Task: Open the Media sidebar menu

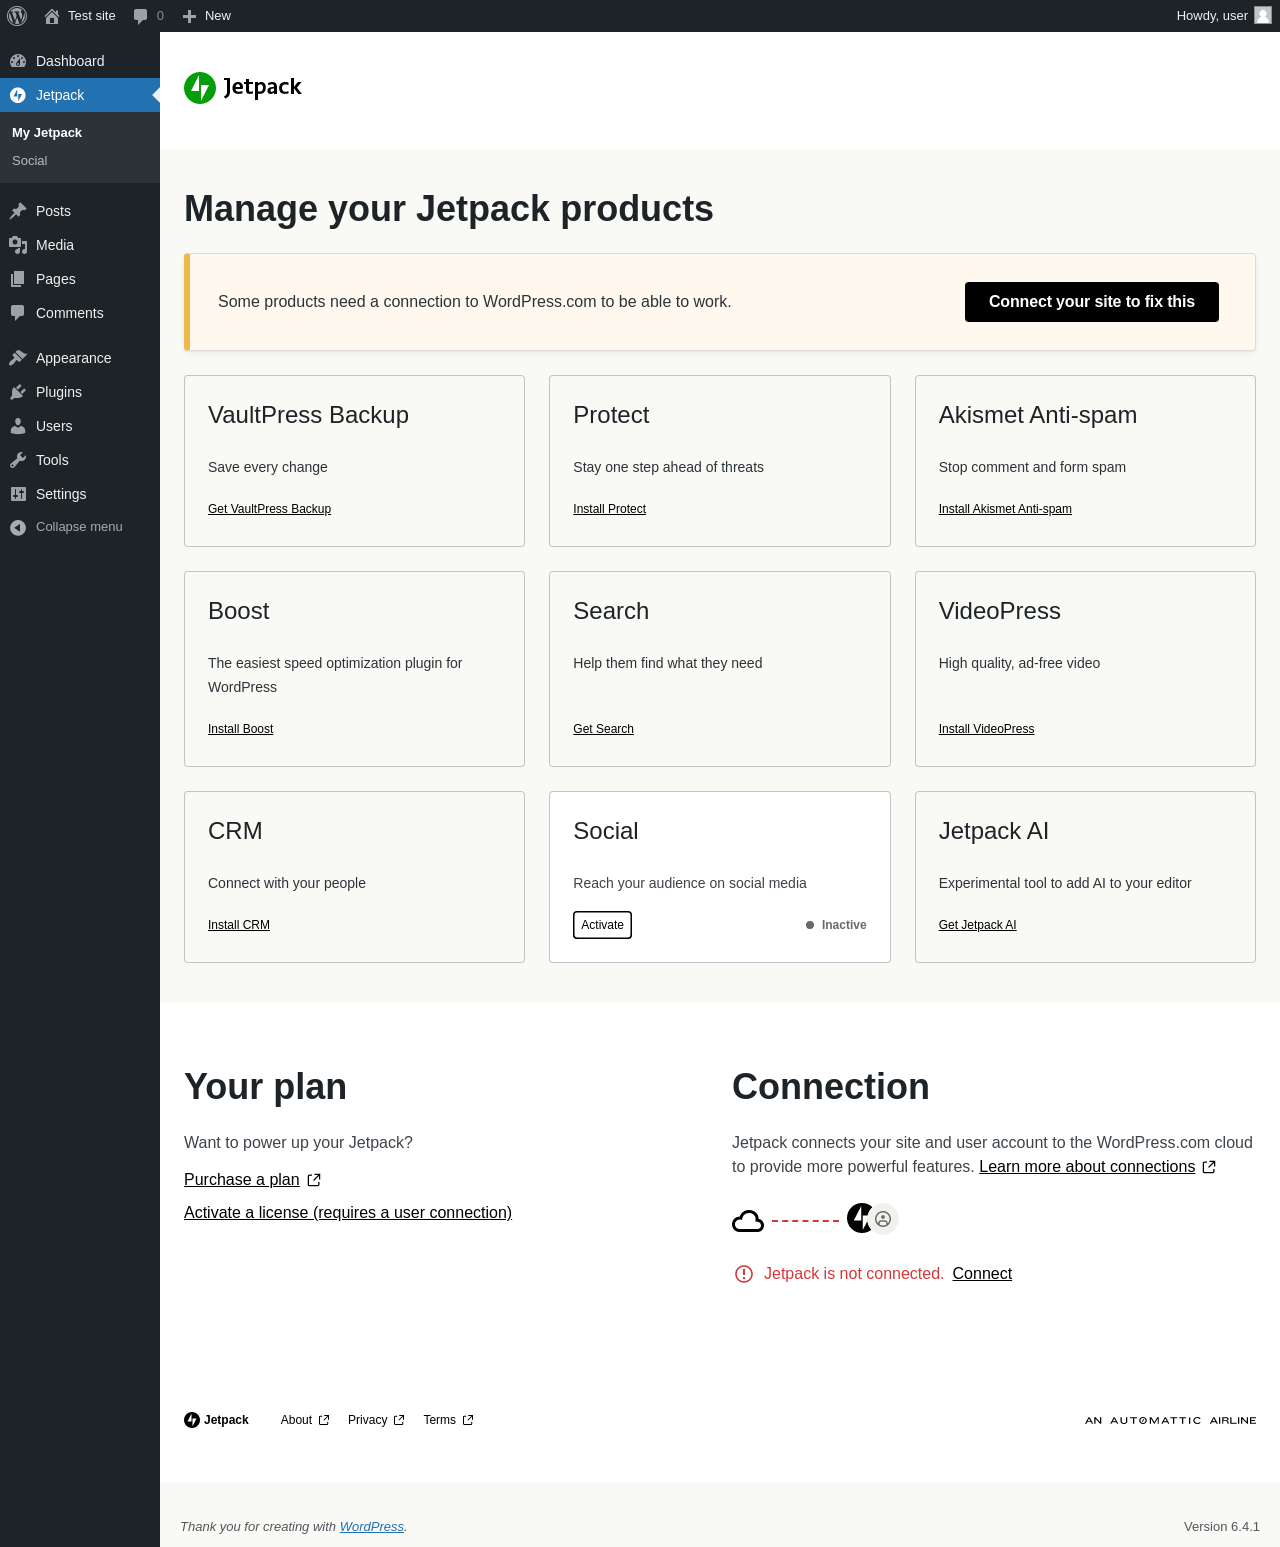Action: 55,245
